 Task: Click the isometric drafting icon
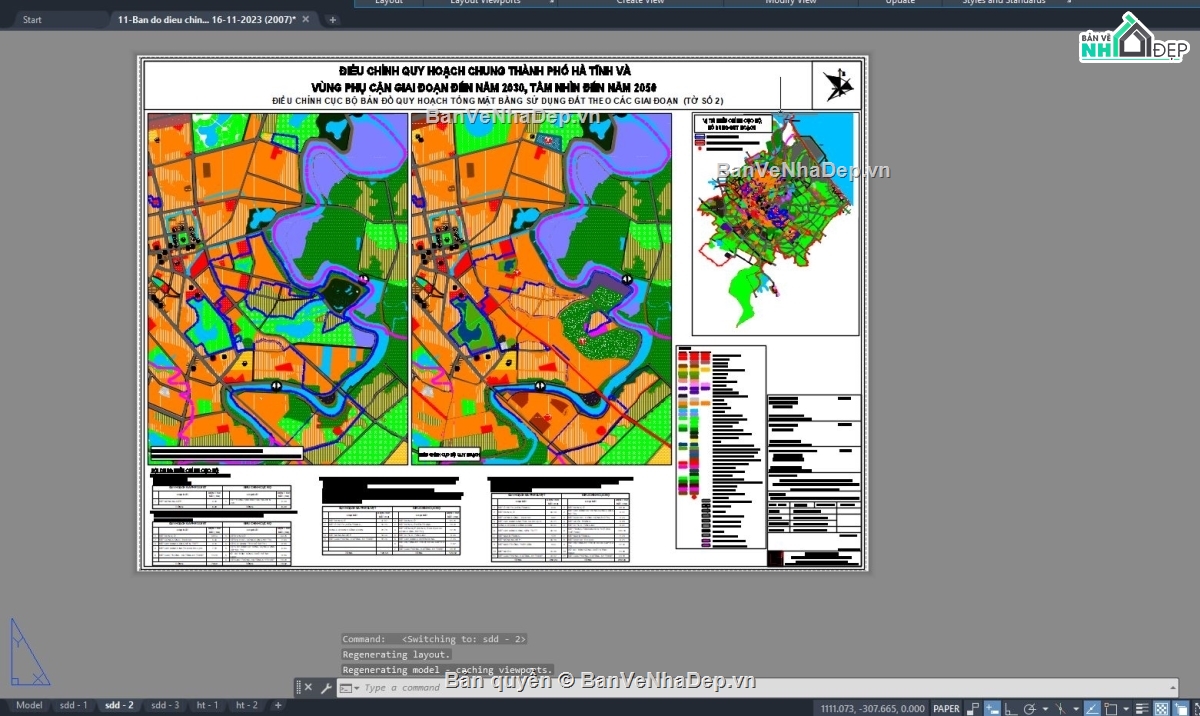1060,708
